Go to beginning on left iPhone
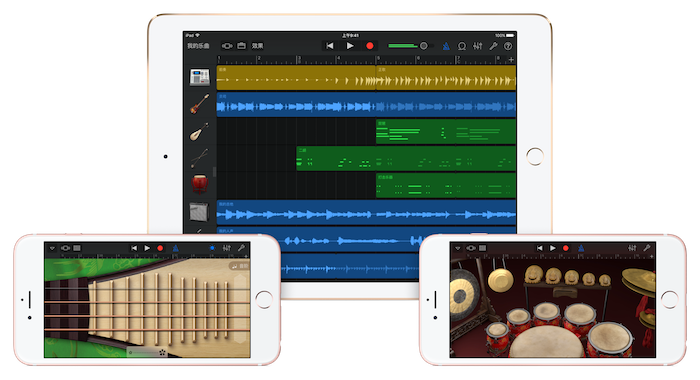This screenshot has width=700, height=380. (134, 248)
